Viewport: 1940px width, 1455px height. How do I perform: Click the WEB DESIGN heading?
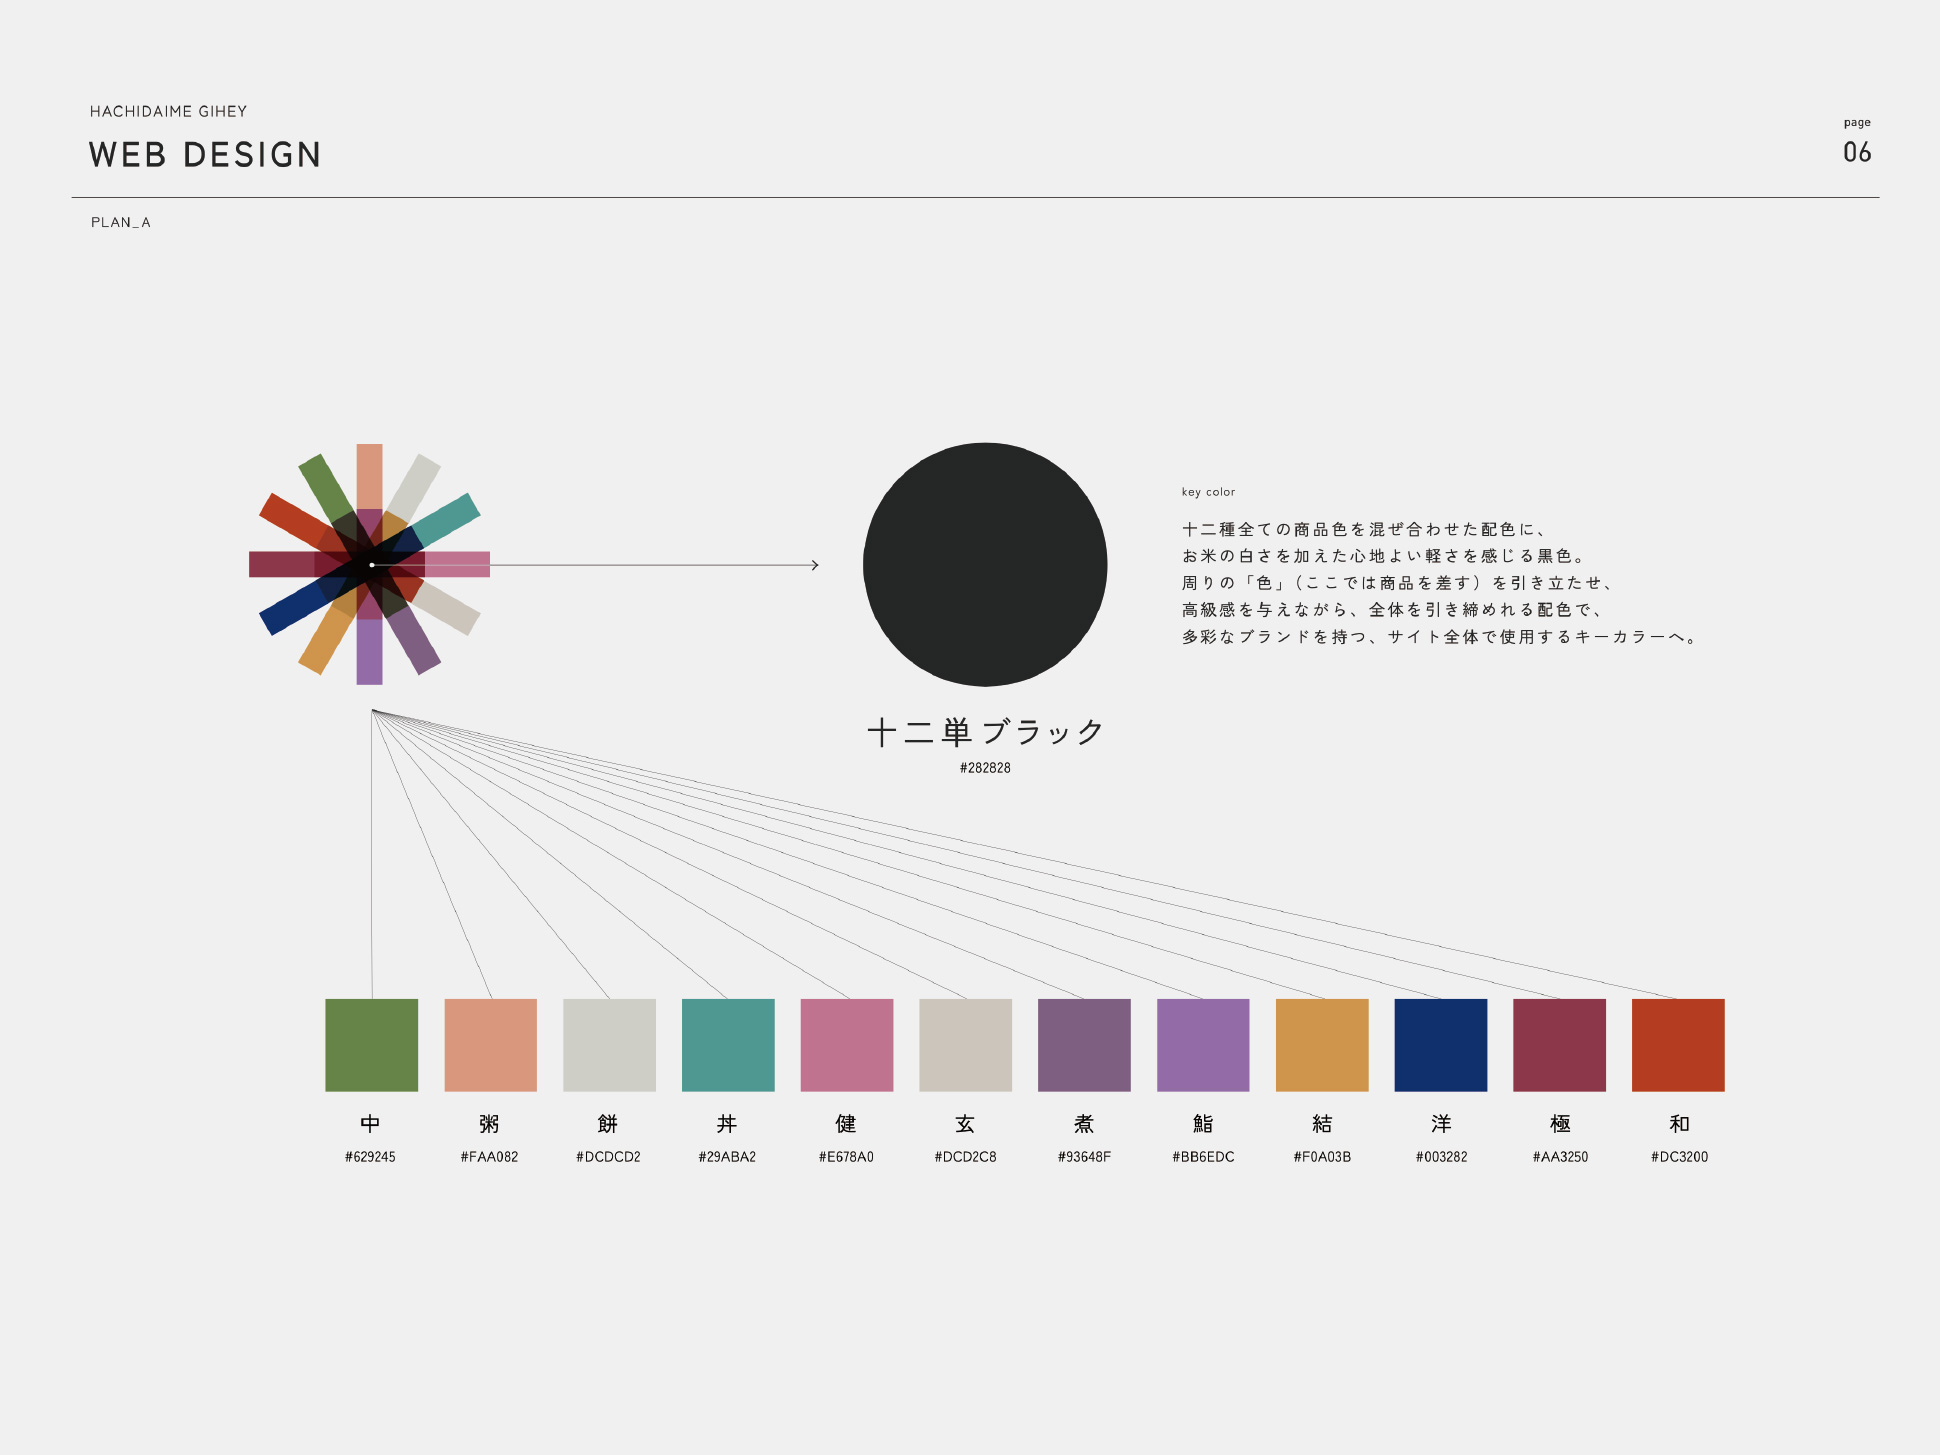point(205,155)
